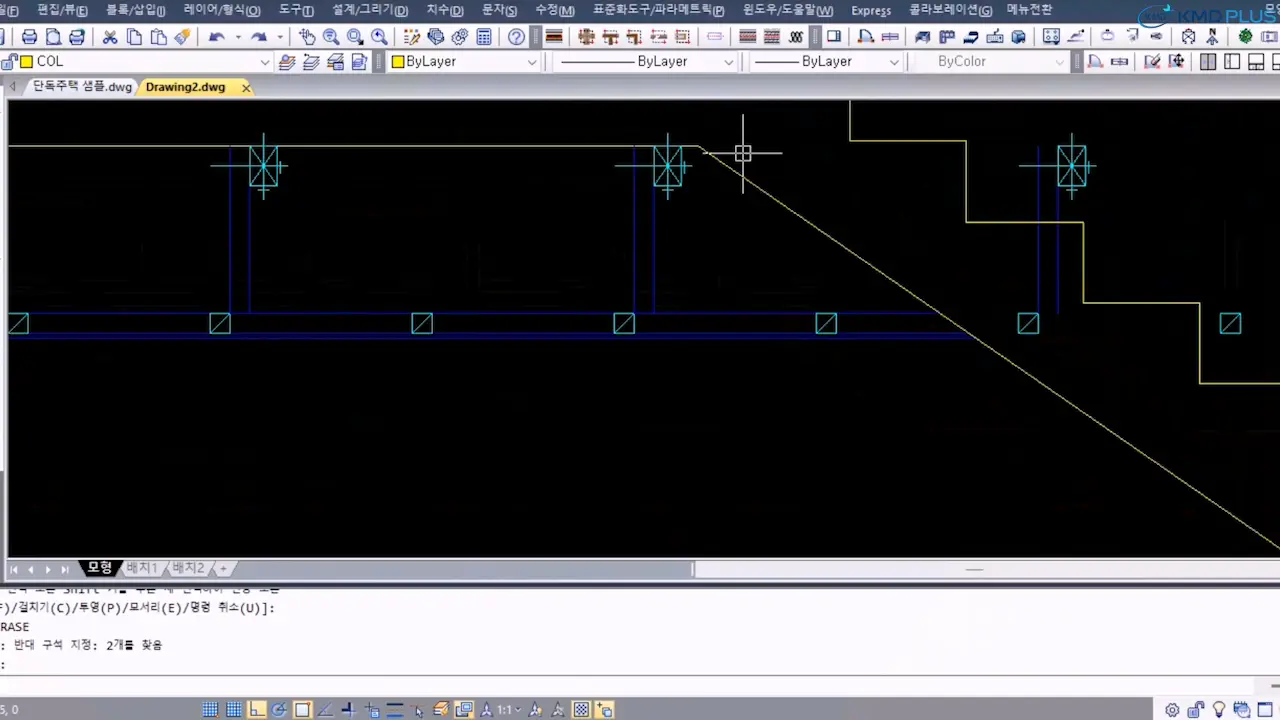Viewport: 1280px width, 720px height.
Task: Toggle Ortho mode in status bar
Action: point(257,710)
